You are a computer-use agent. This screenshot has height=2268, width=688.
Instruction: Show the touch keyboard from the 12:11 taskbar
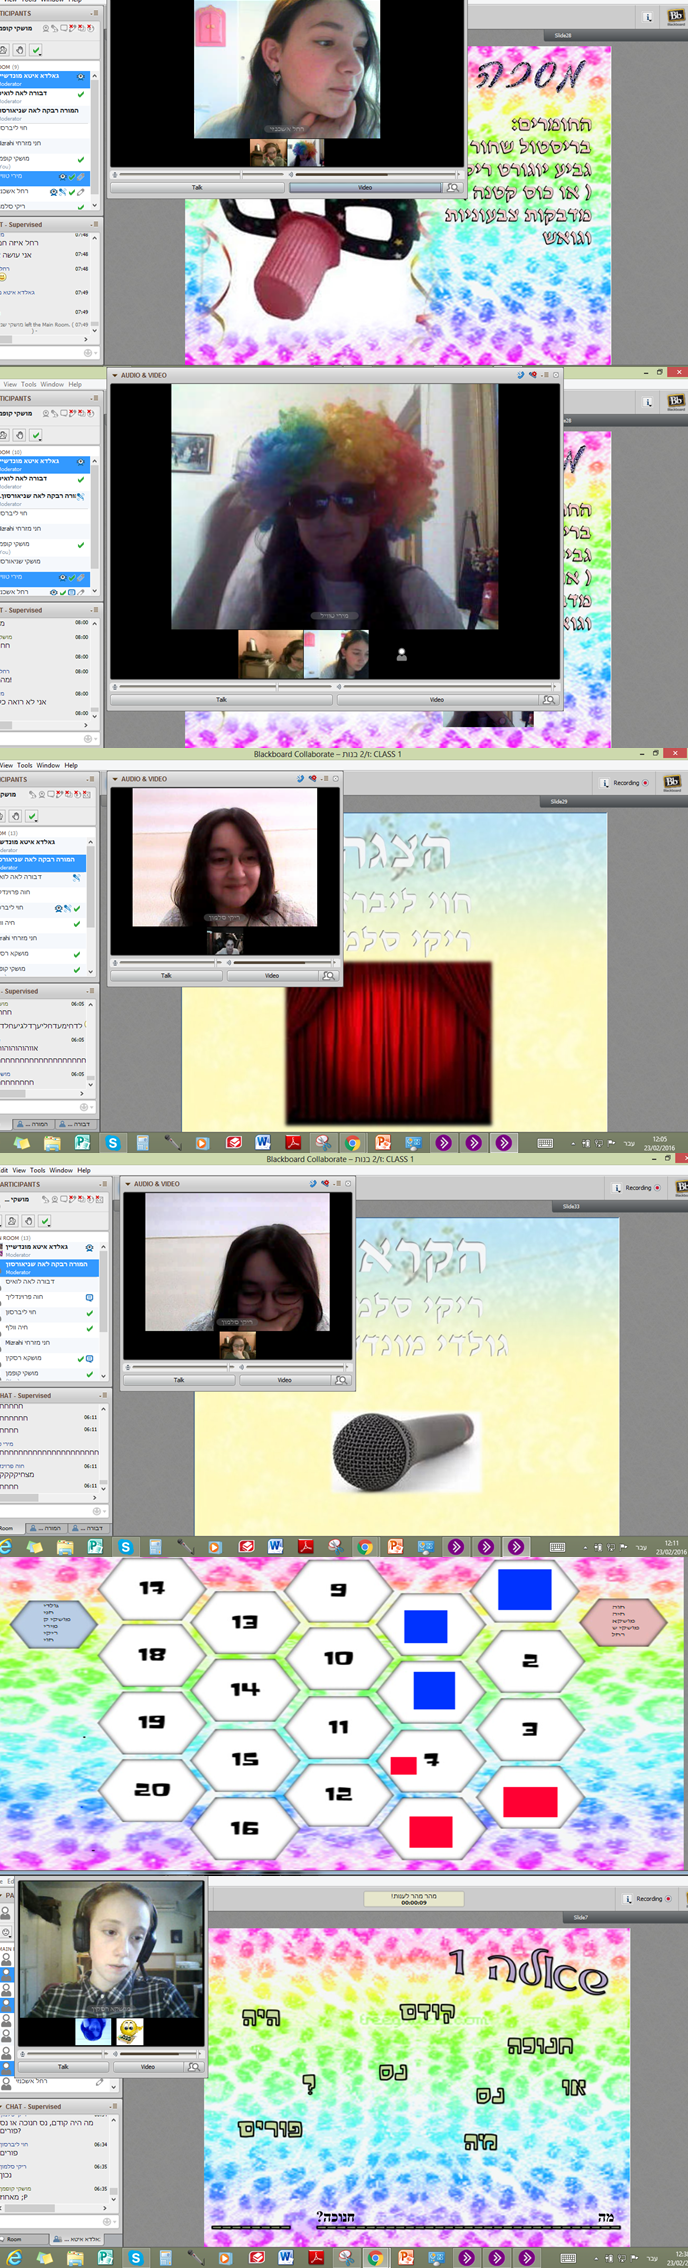click(x=557, y=1547)
